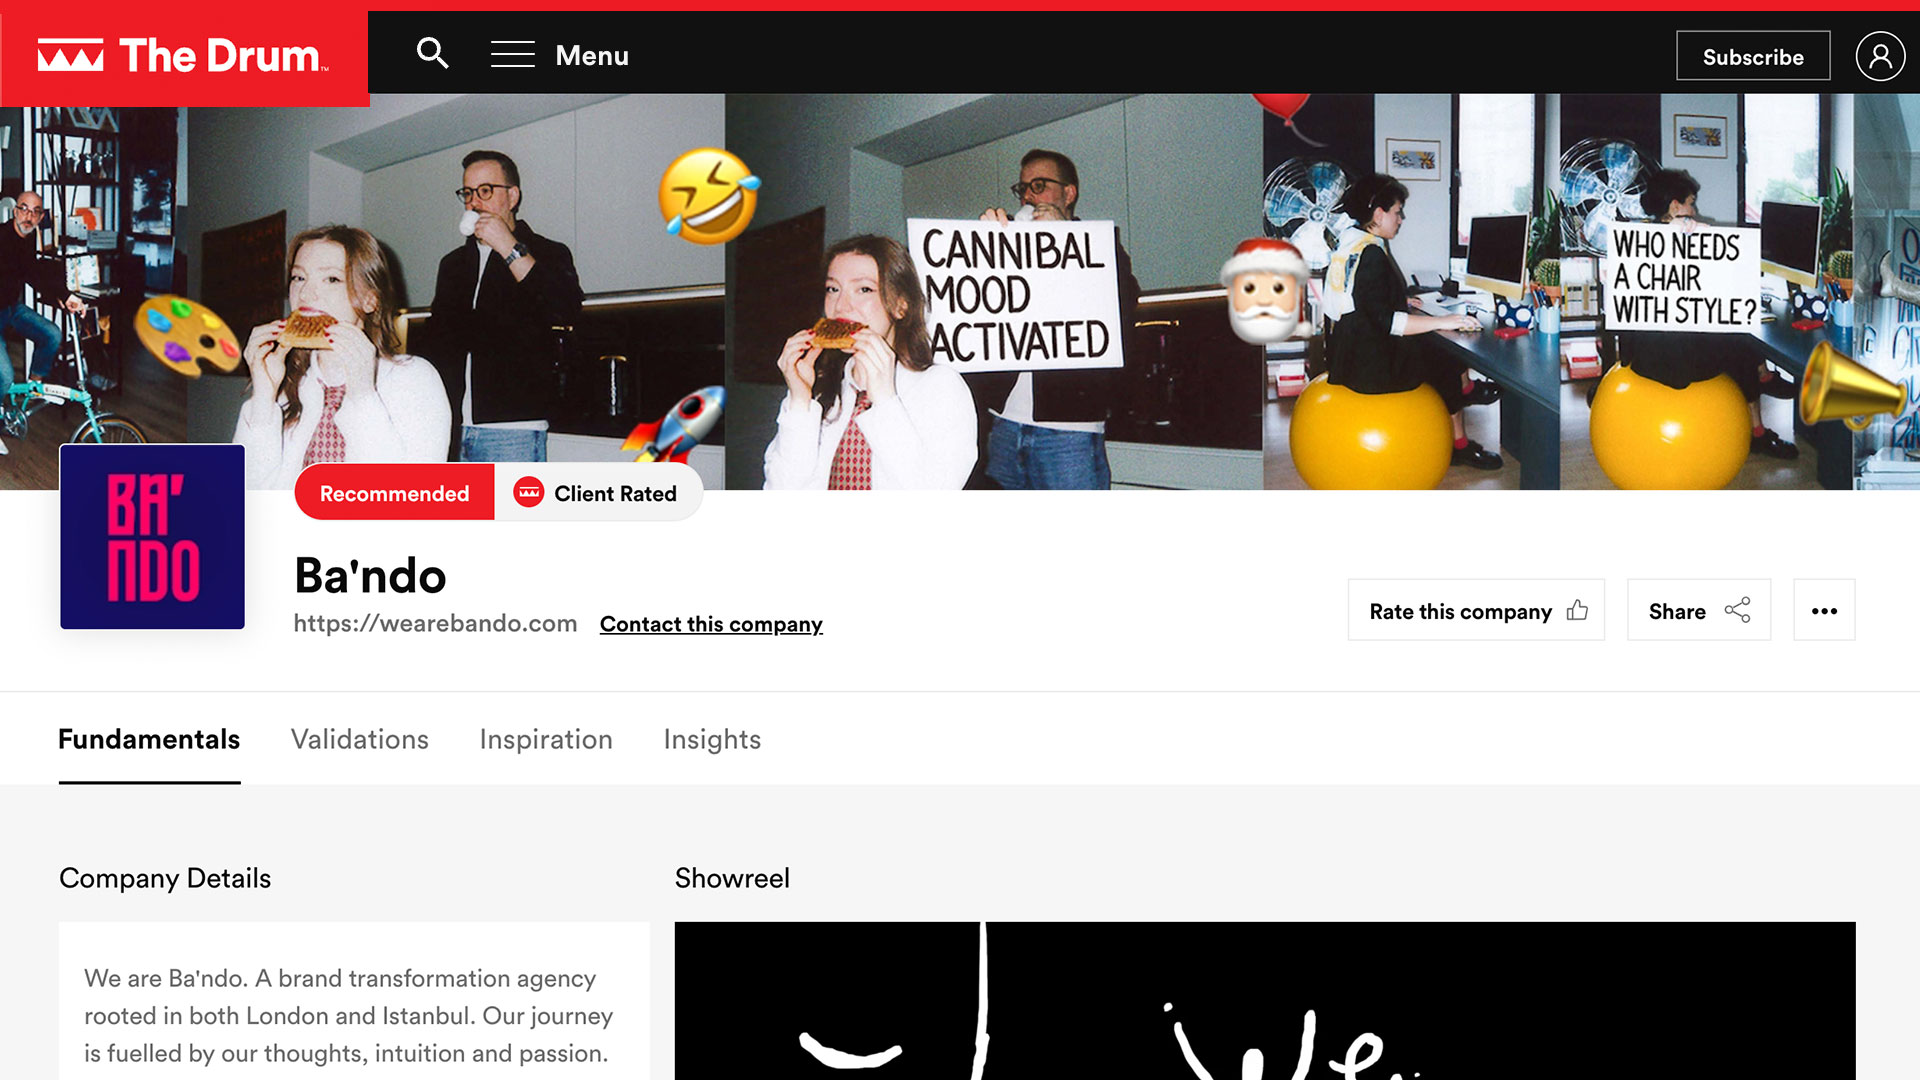
Task: Click the Recommended badge
Action: coord(394,493)
